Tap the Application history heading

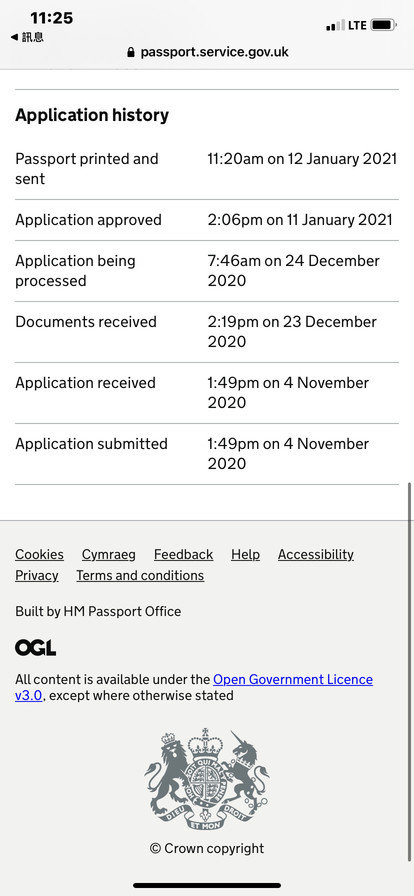92,115
